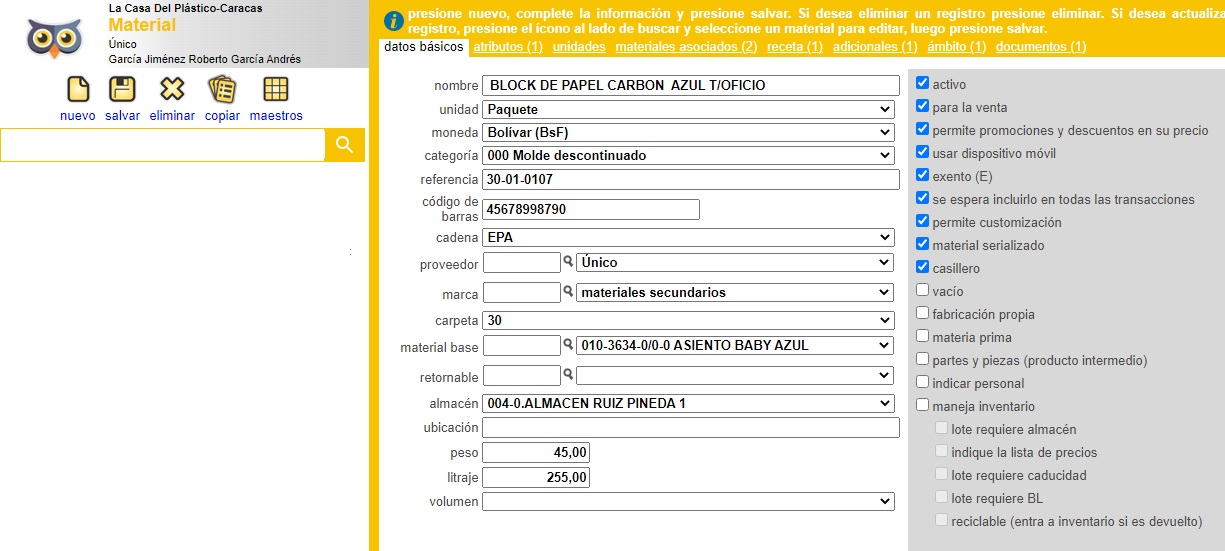The width and height of the screenshot is (1225, 551).
Task: Click the eliminar X icon
Action: tap(172, 89)
